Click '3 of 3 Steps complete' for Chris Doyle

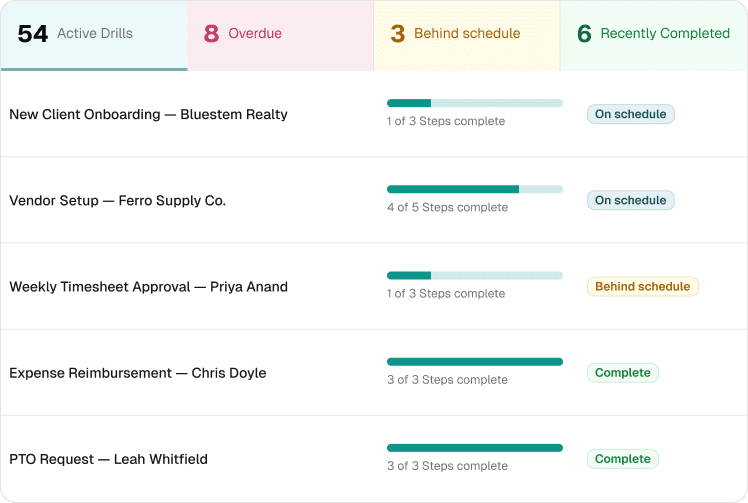447,380
